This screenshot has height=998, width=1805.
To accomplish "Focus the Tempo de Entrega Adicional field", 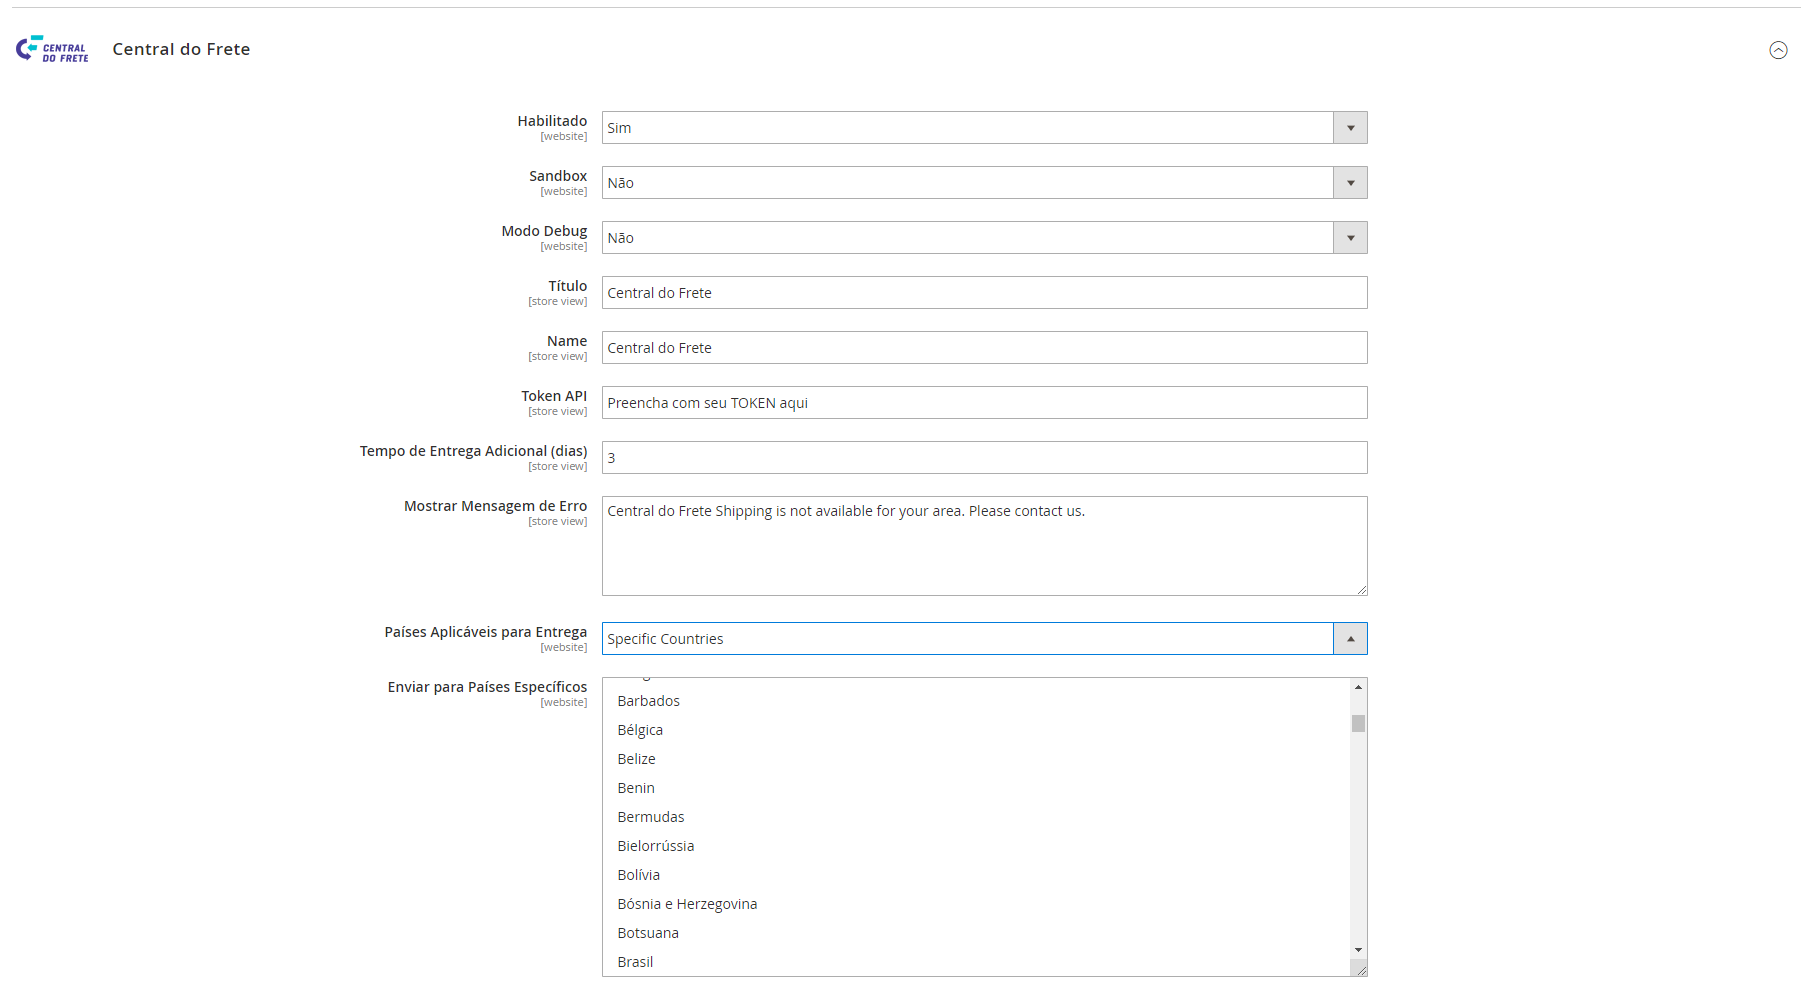I will pos(984,458).
